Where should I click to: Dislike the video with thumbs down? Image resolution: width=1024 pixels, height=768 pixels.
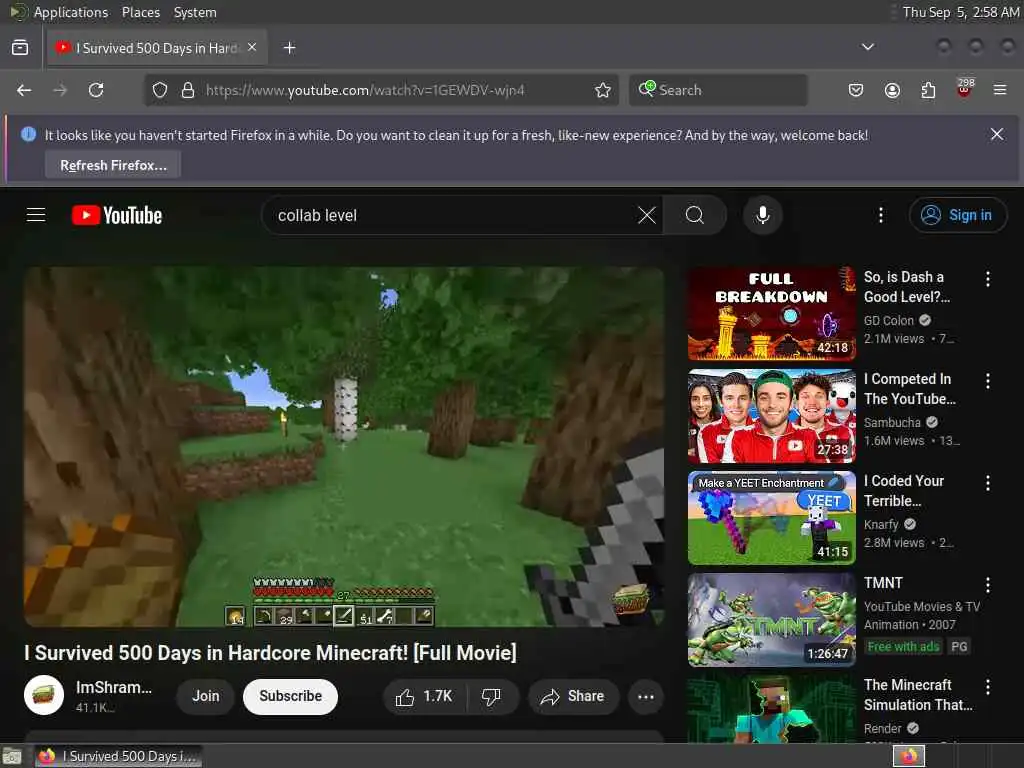(x=491, y=697)
